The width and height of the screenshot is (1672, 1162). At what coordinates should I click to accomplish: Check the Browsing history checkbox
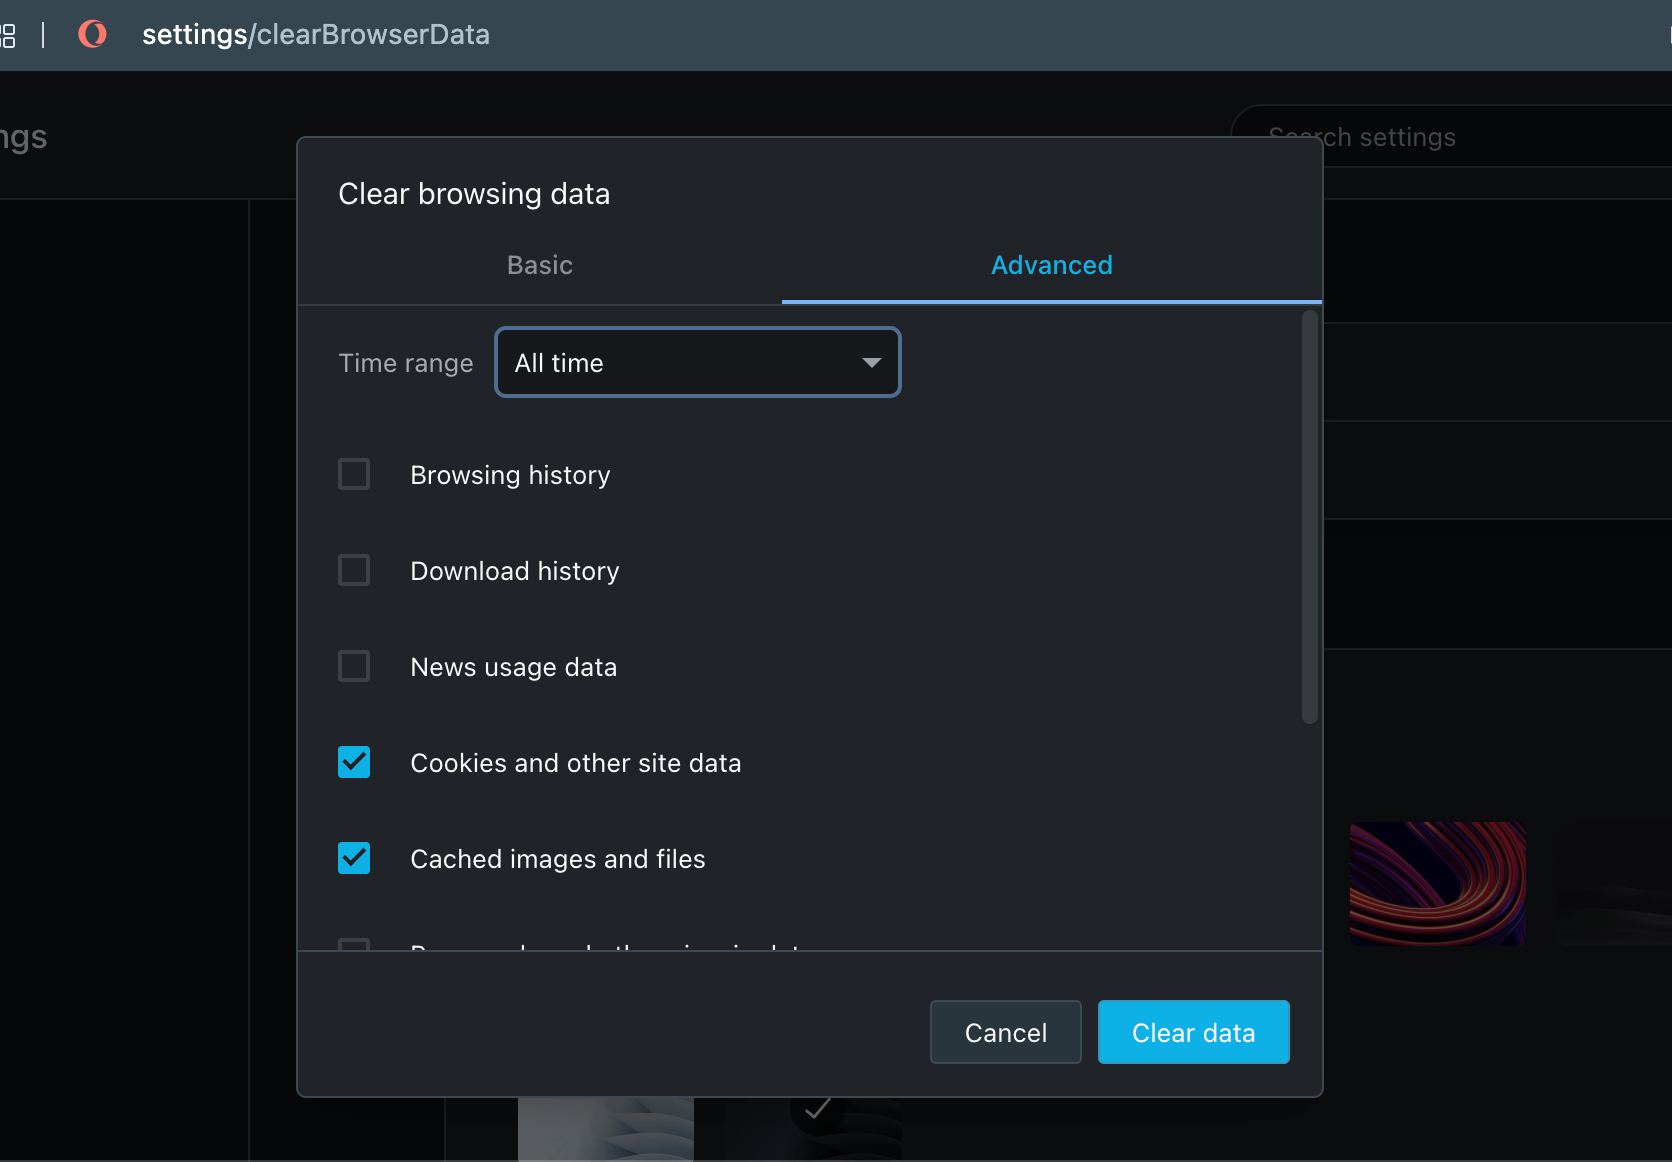(x=354, y=474)
